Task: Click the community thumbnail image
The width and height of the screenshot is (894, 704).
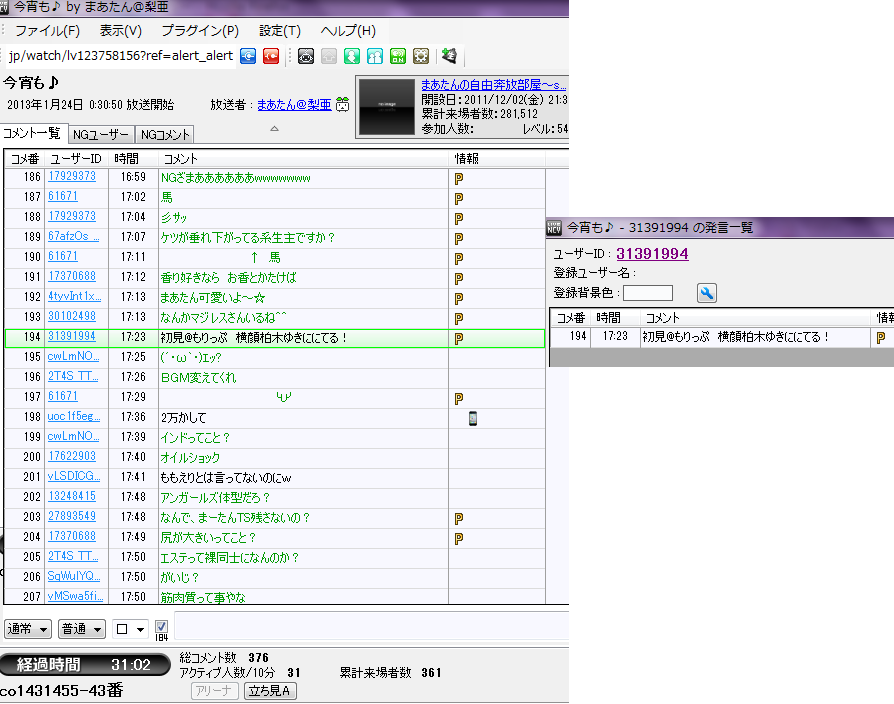Action: (x=387, y=107)
